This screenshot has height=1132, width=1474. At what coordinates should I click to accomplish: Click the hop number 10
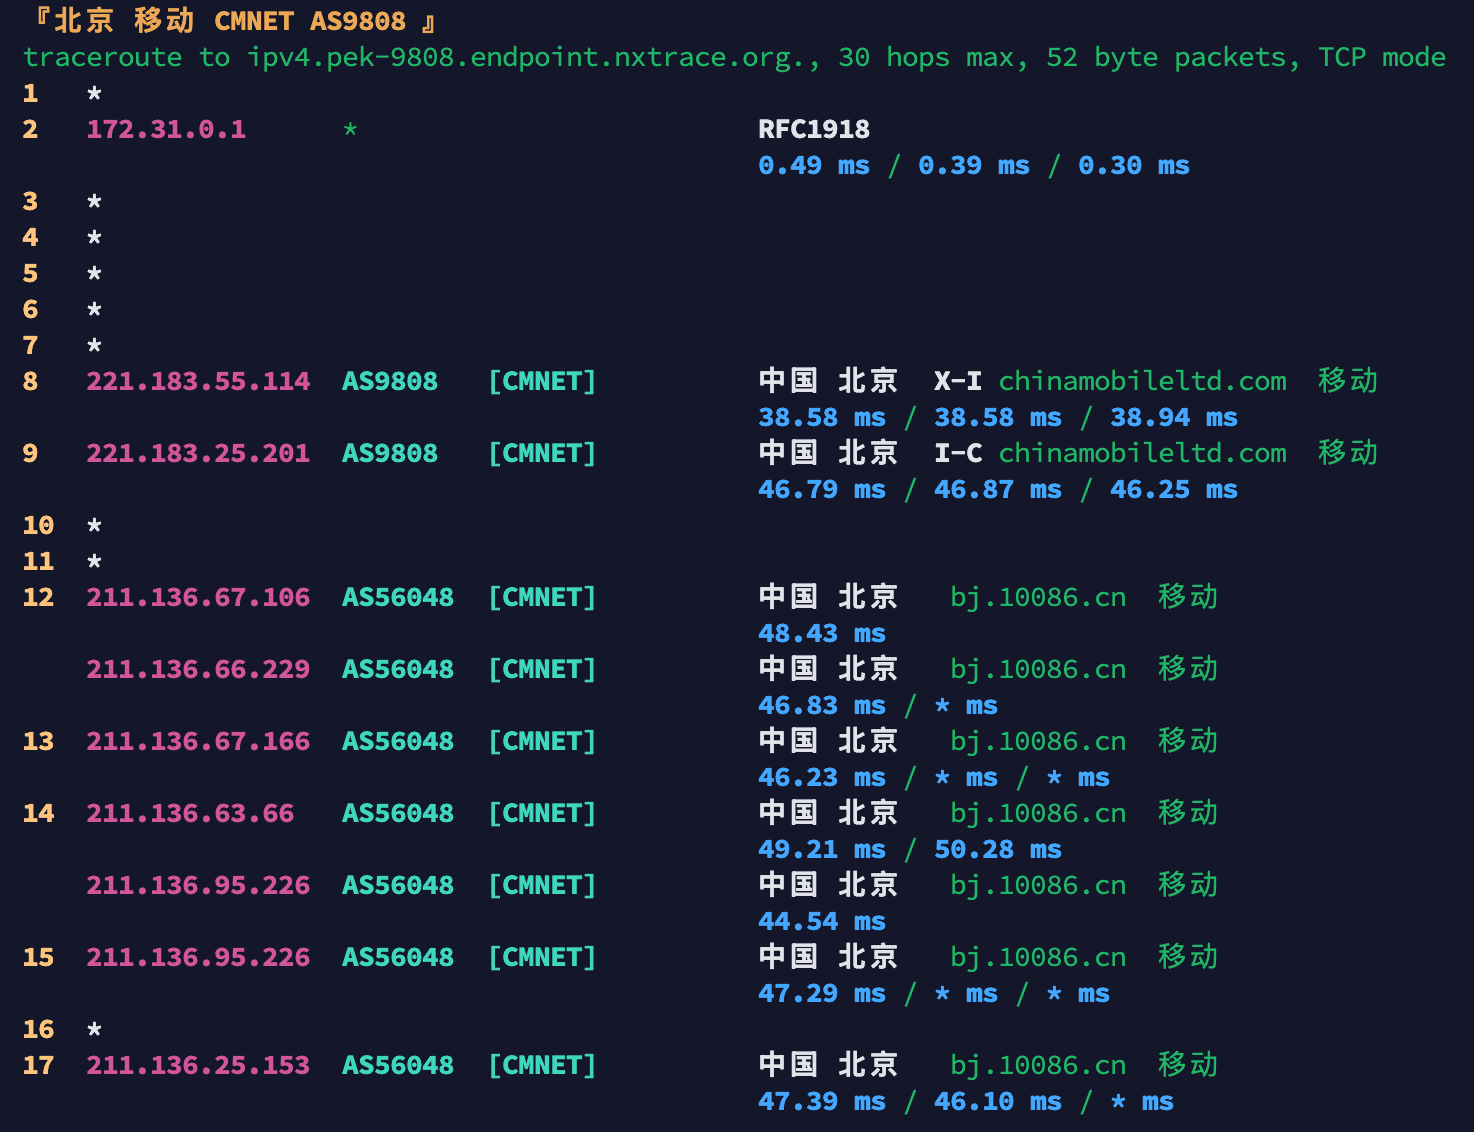(38, 526)
